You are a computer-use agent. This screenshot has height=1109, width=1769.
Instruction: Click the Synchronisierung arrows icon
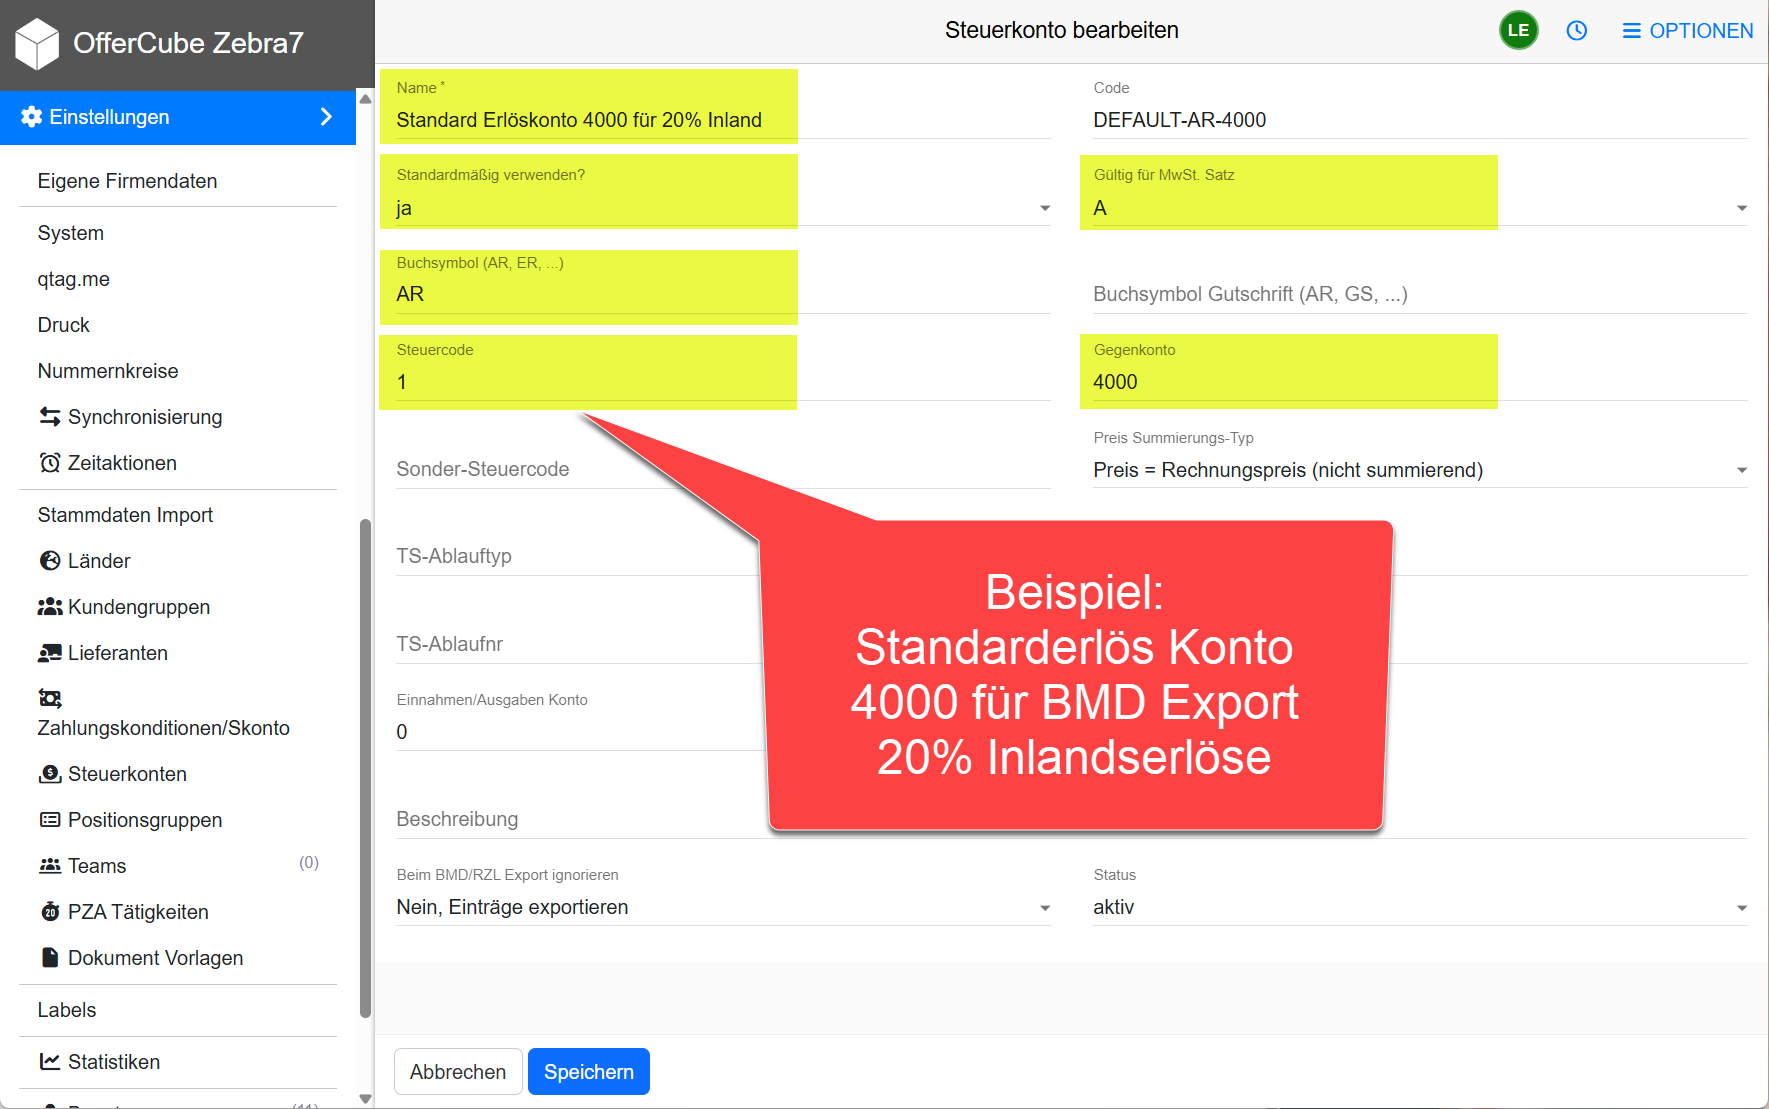point(50,416)
